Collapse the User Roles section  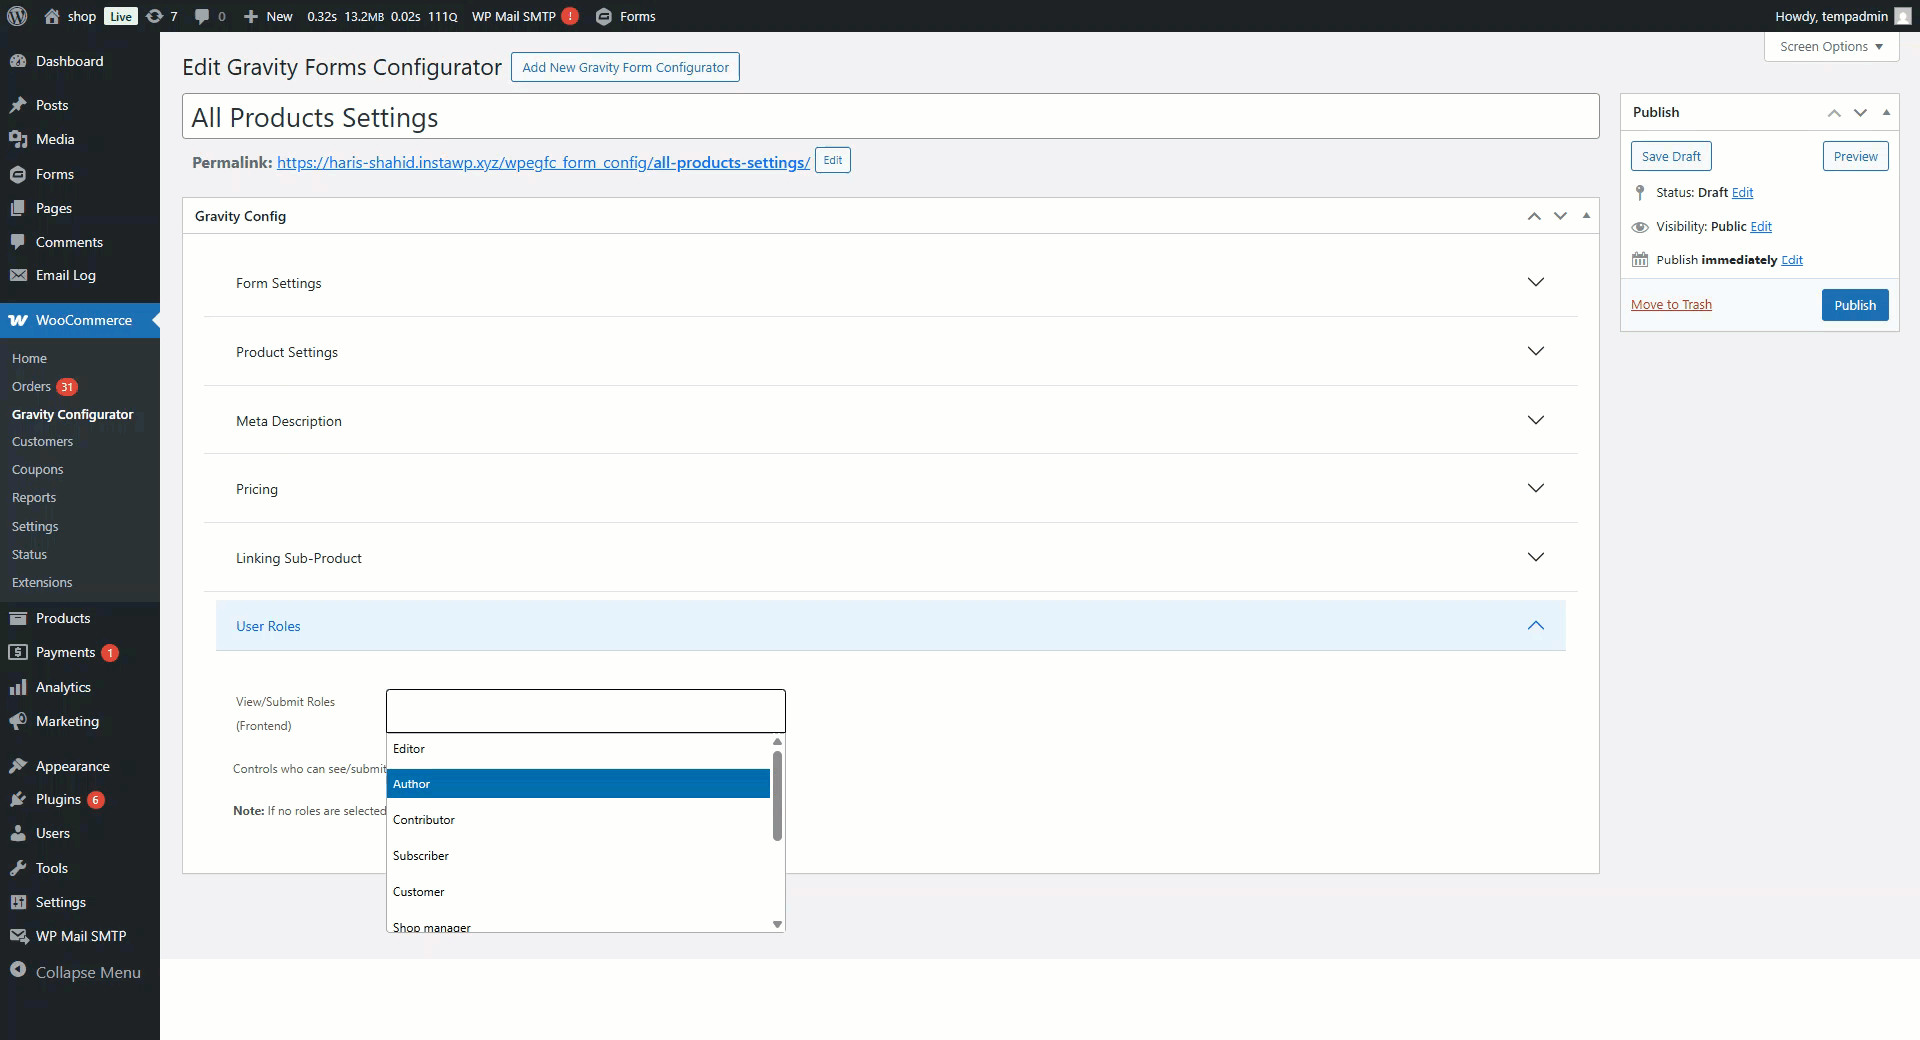pos(1535,626)
